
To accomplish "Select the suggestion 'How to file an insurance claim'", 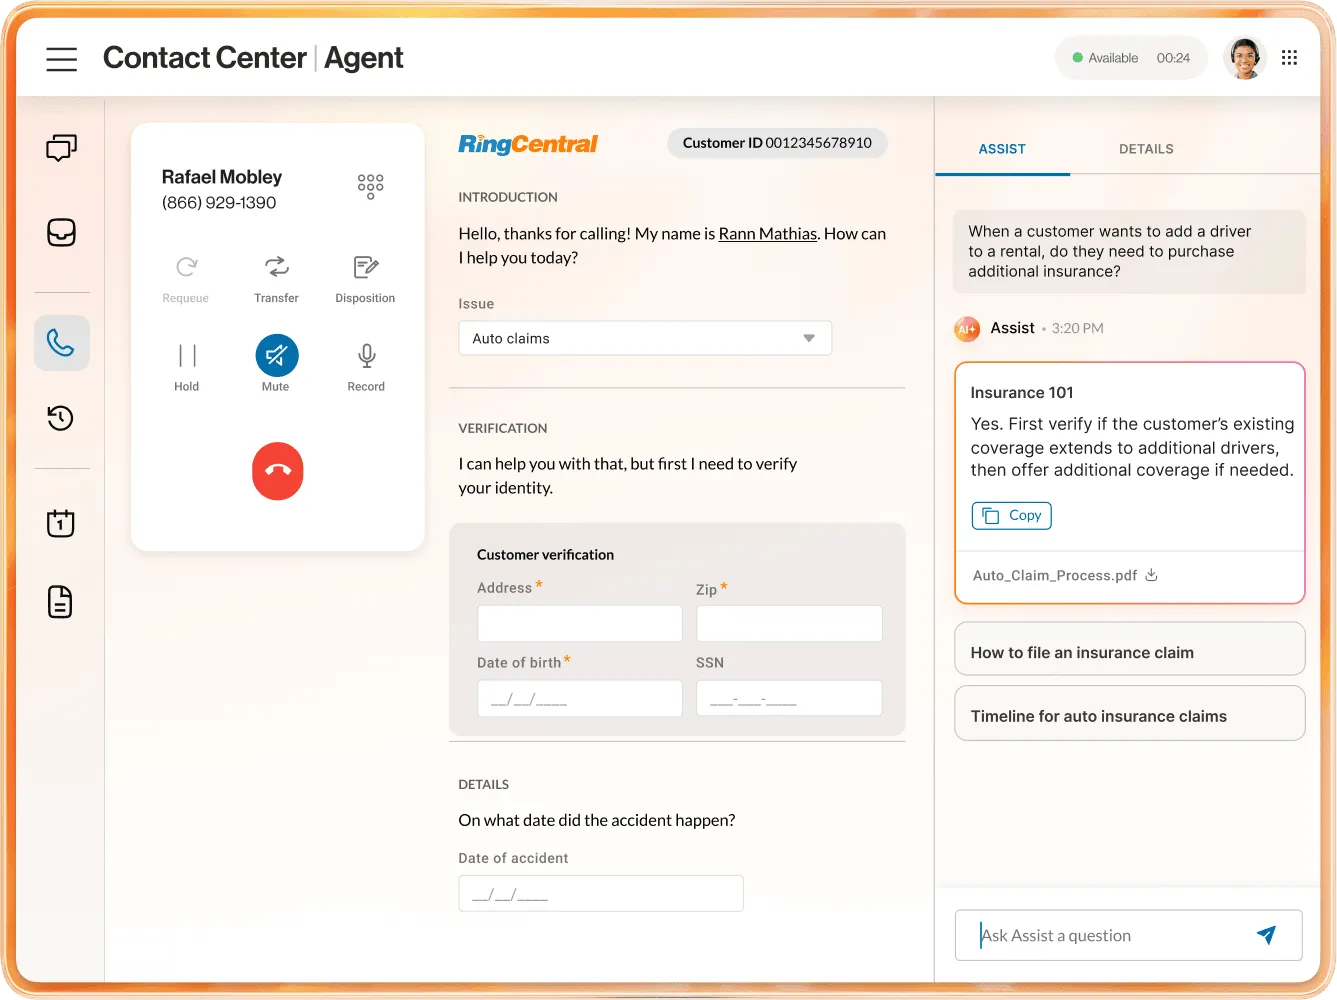I will click(x=1129, y=651).
